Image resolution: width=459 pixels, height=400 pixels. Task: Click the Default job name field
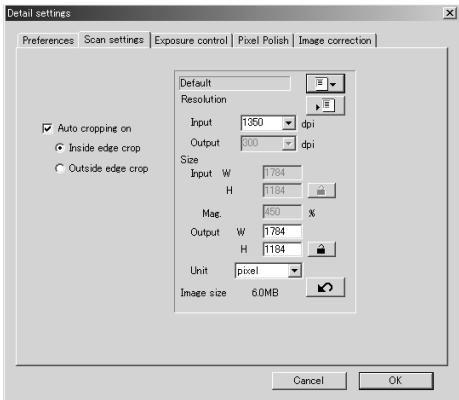[234, 83]
